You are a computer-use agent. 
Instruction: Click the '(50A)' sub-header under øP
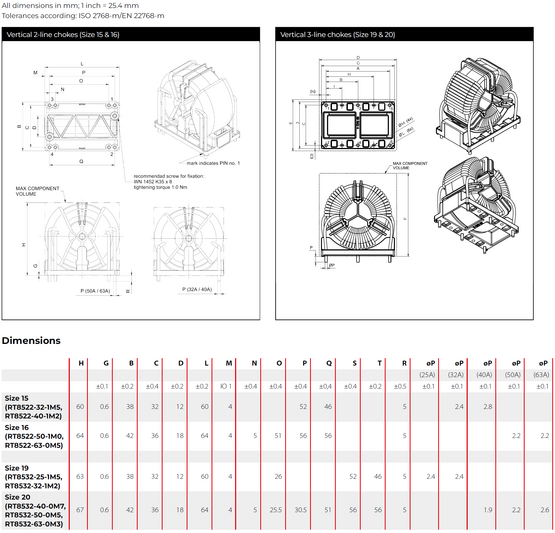click(x=513, y=374)
